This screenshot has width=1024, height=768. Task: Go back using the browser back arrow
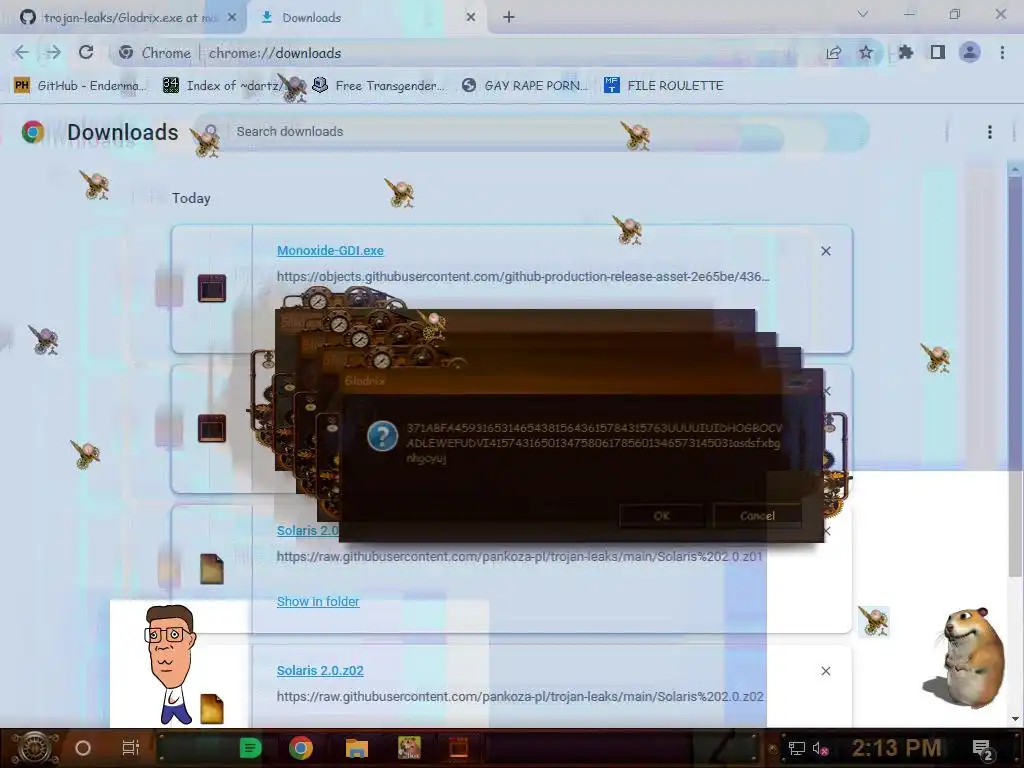click(x=22, y=53)
